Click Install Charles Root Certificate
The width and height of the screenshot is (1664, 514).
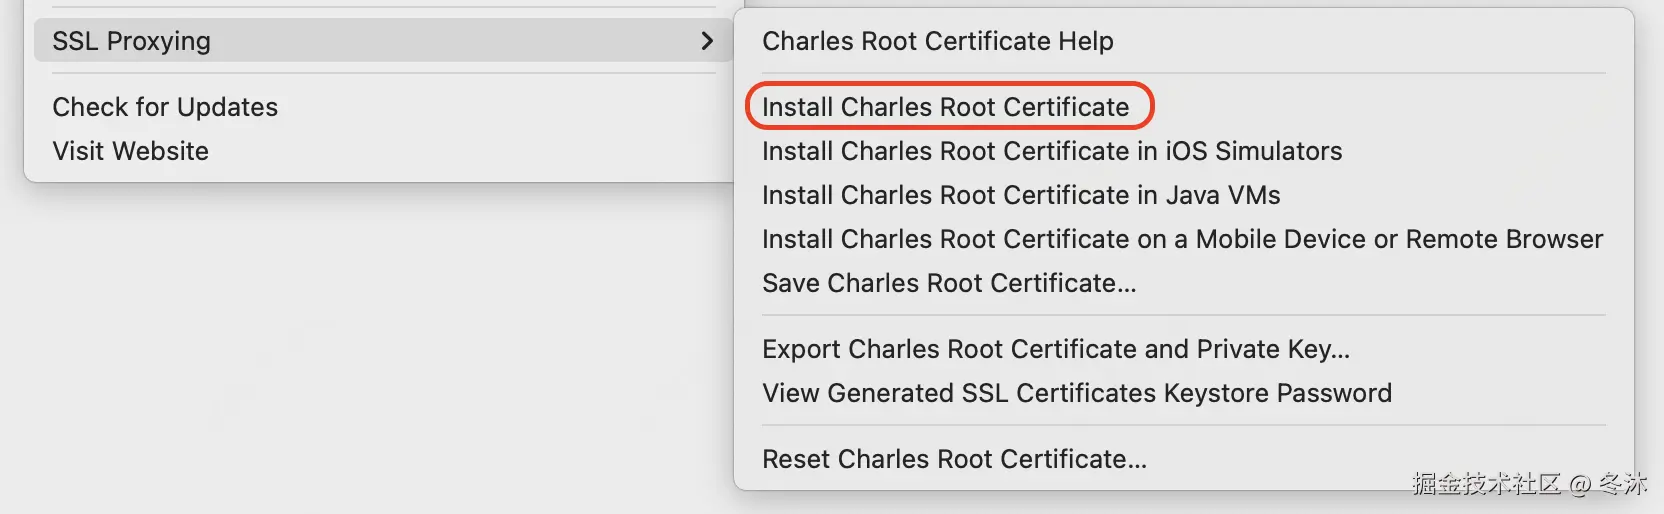945,107
